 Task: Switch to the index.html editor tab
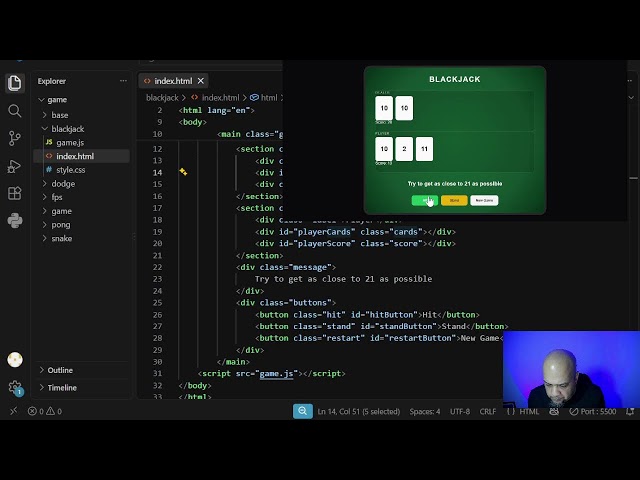[173, 81]
